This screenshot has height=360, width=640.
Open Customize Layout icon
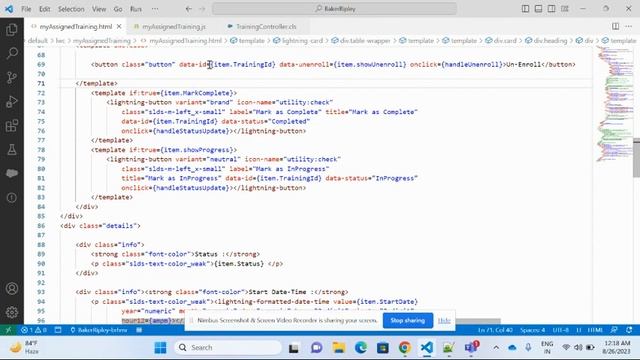click(565, 9)
